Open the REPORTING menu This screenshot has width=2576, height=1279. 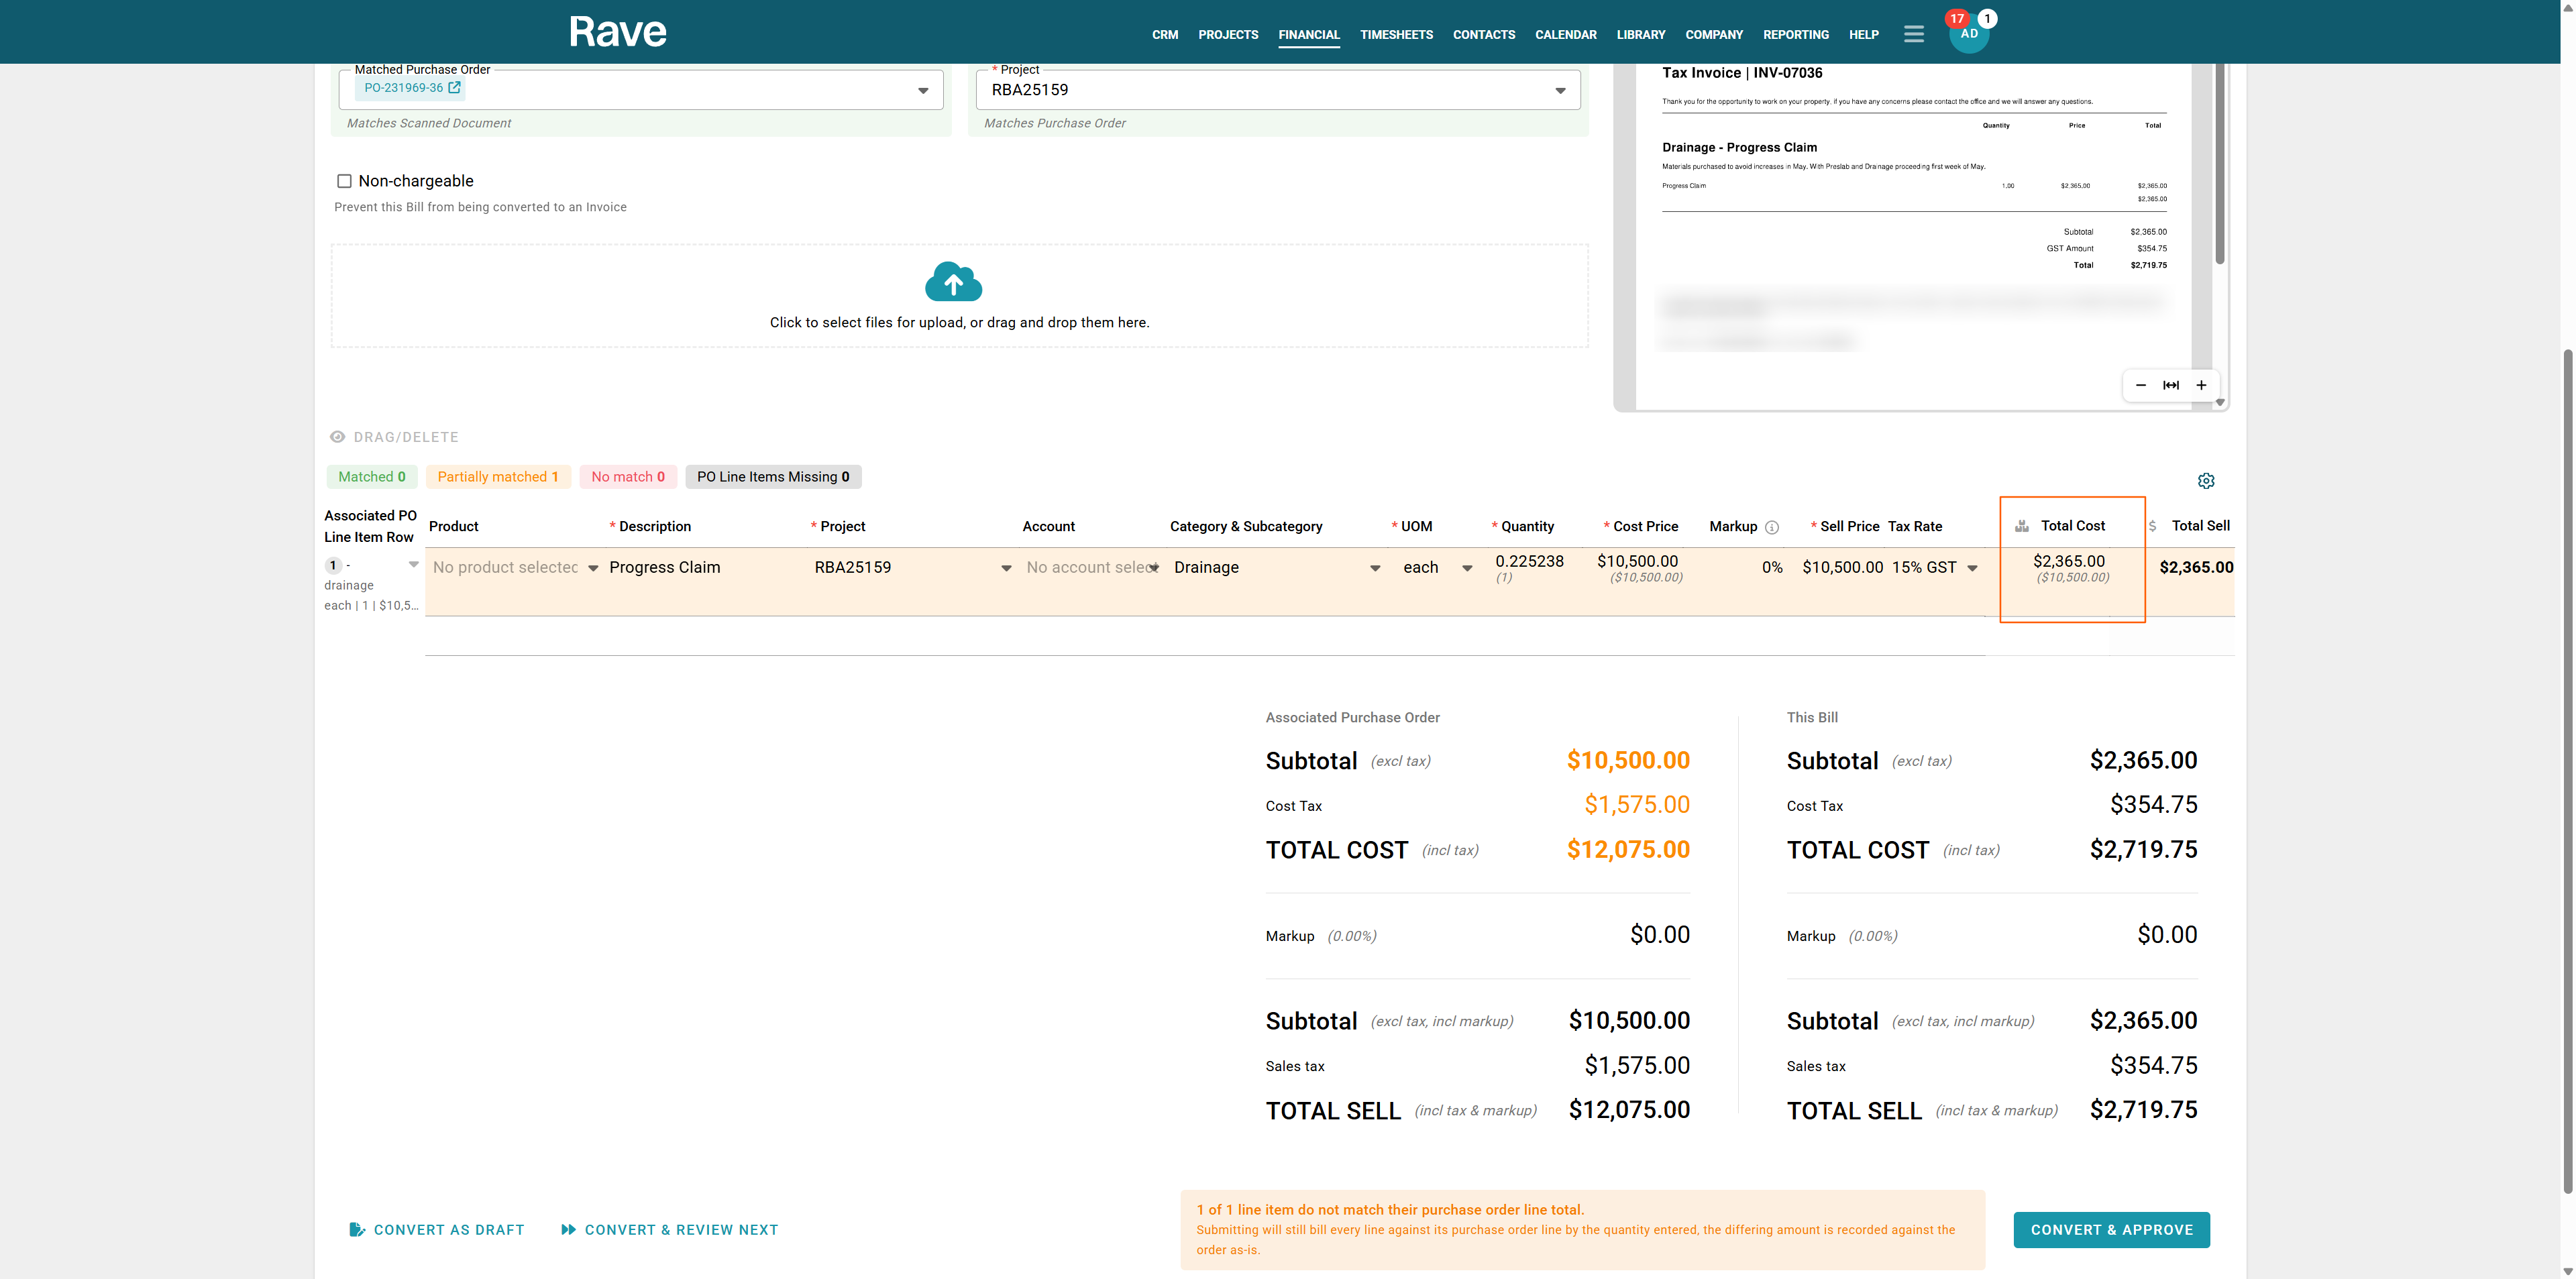point(1796,35)
